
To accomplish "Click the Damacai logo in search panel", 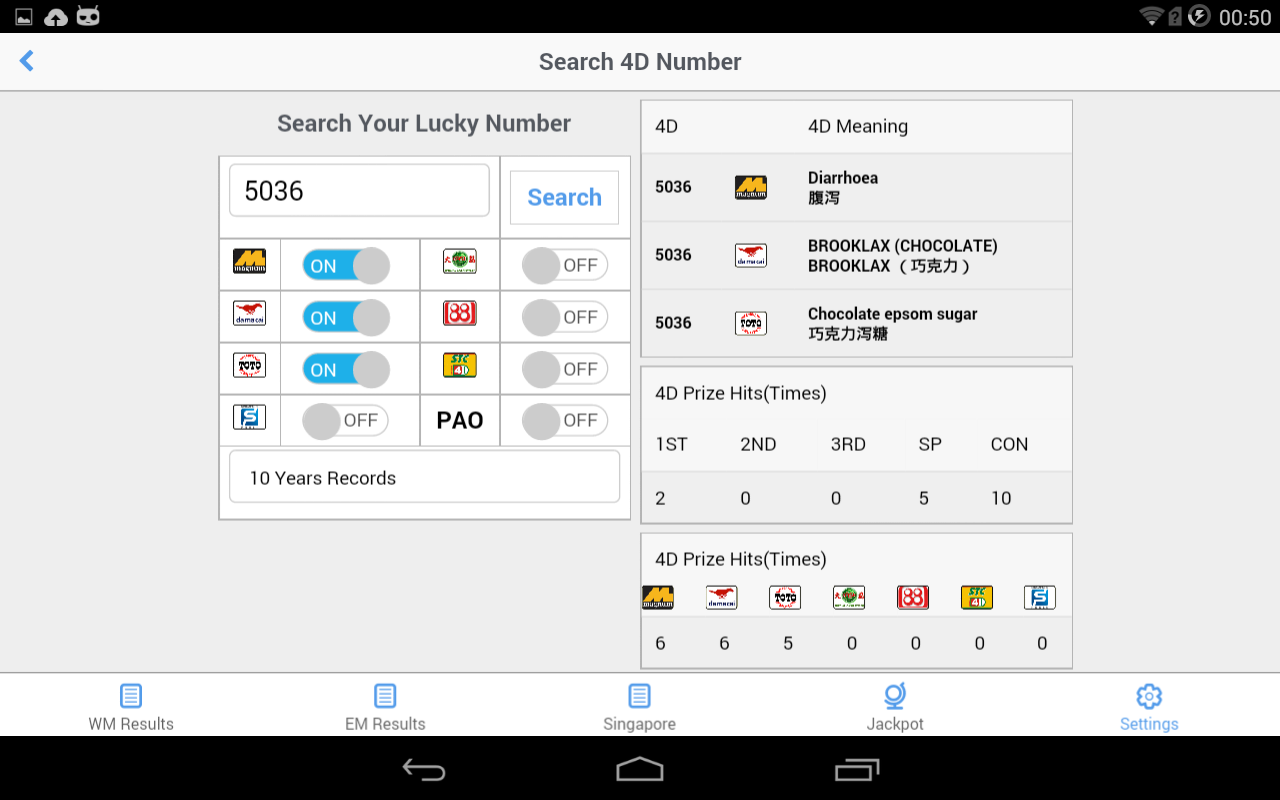I will point(249,313).
